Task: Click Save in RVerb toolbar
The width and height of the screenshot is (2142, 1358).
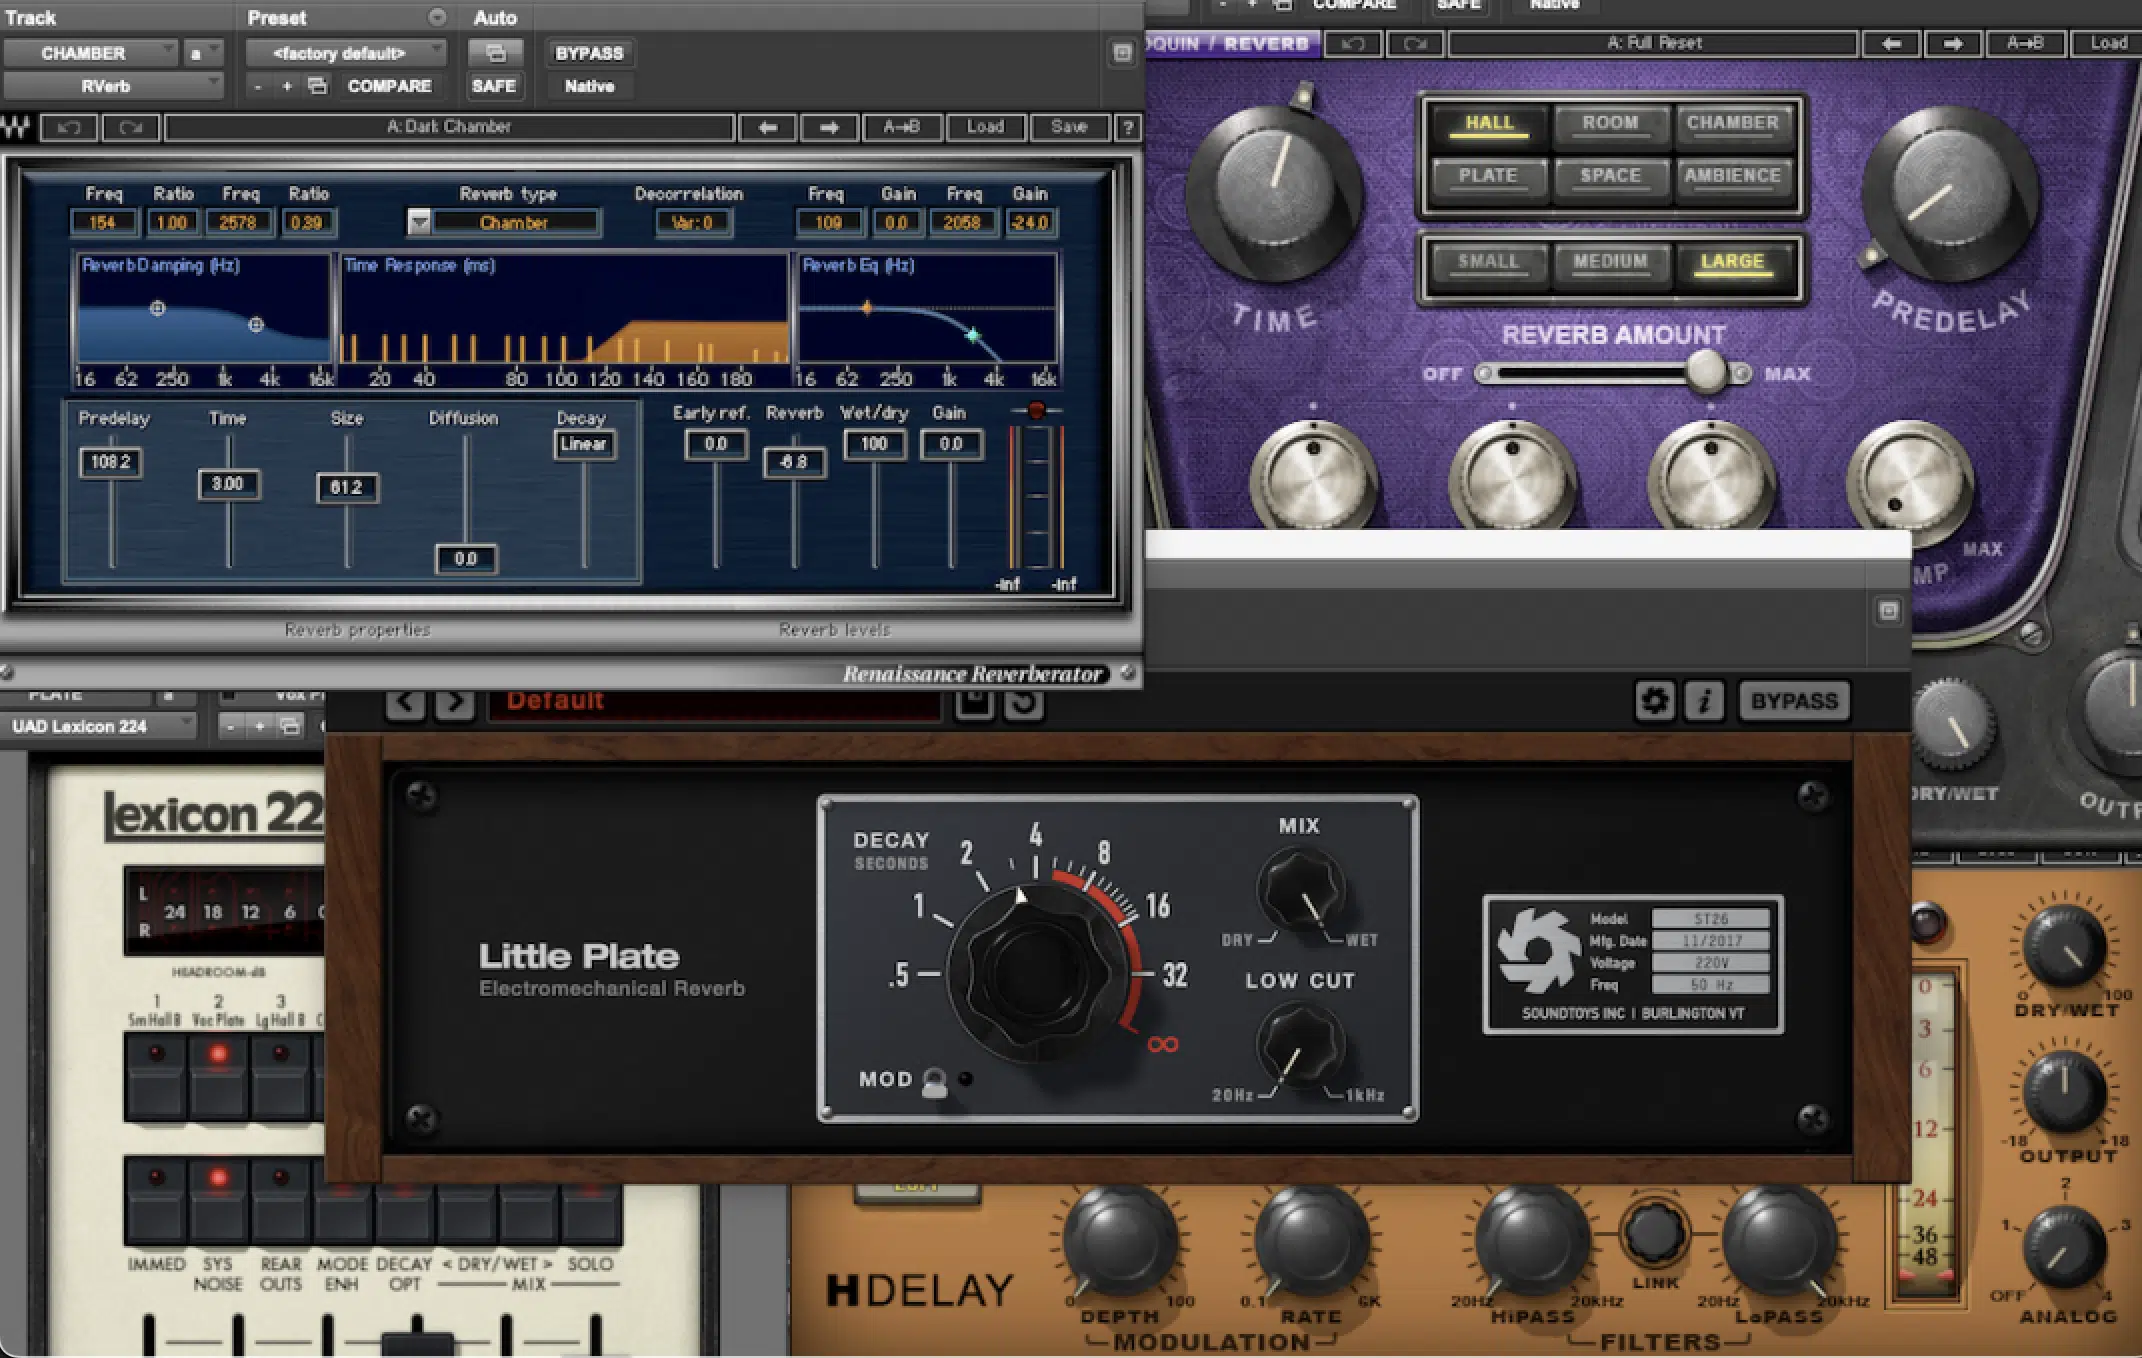Action: pos(1069,127)
